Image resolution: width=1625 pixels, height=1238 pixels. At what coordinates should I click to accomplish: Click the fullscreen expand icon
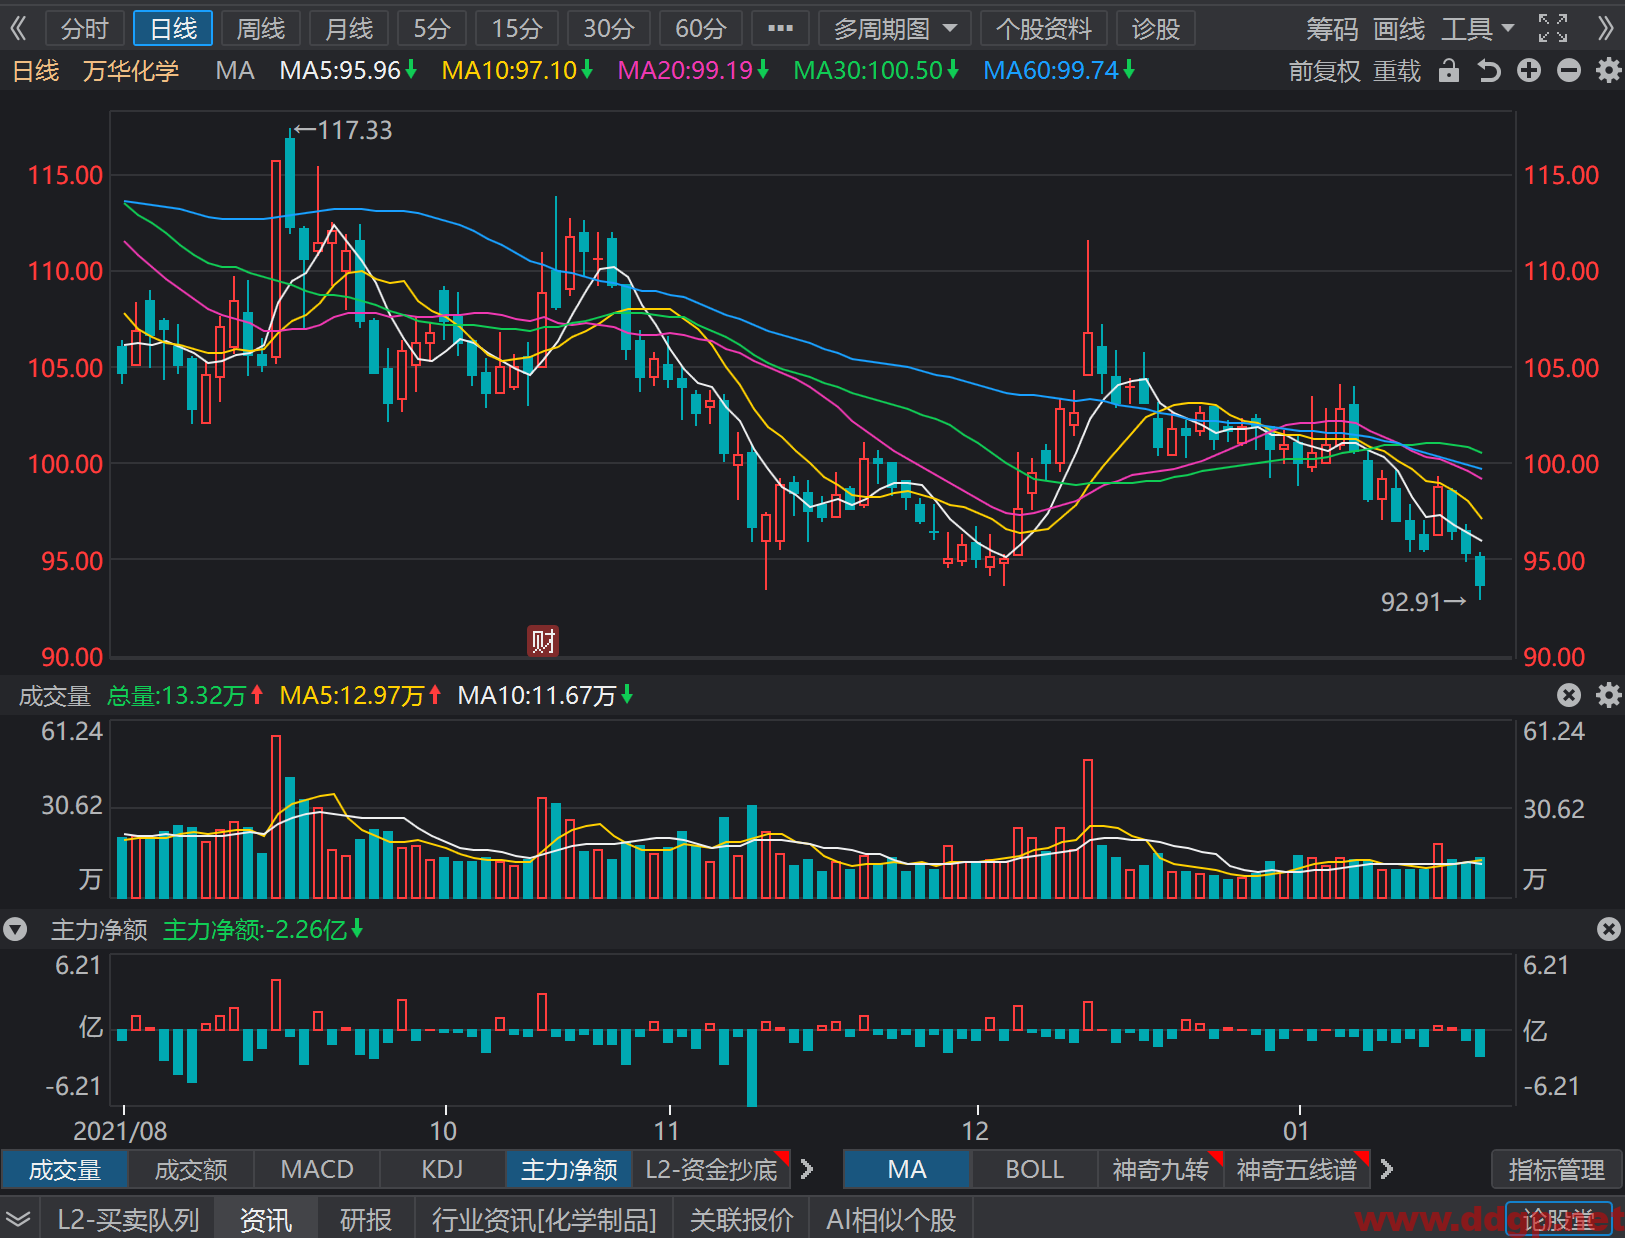point(1552,28)
